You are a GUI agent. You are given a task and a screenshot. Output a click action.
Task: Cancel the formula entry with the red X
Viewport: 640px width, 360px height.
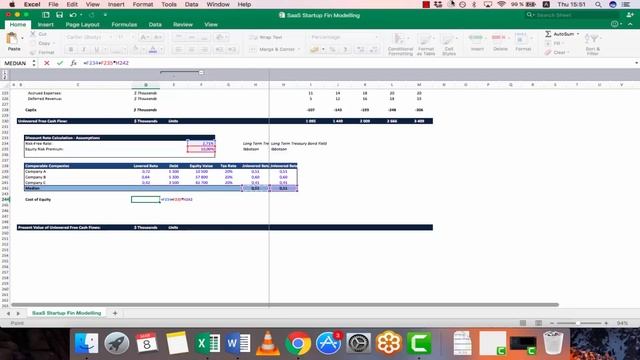[x=47, y=63]
